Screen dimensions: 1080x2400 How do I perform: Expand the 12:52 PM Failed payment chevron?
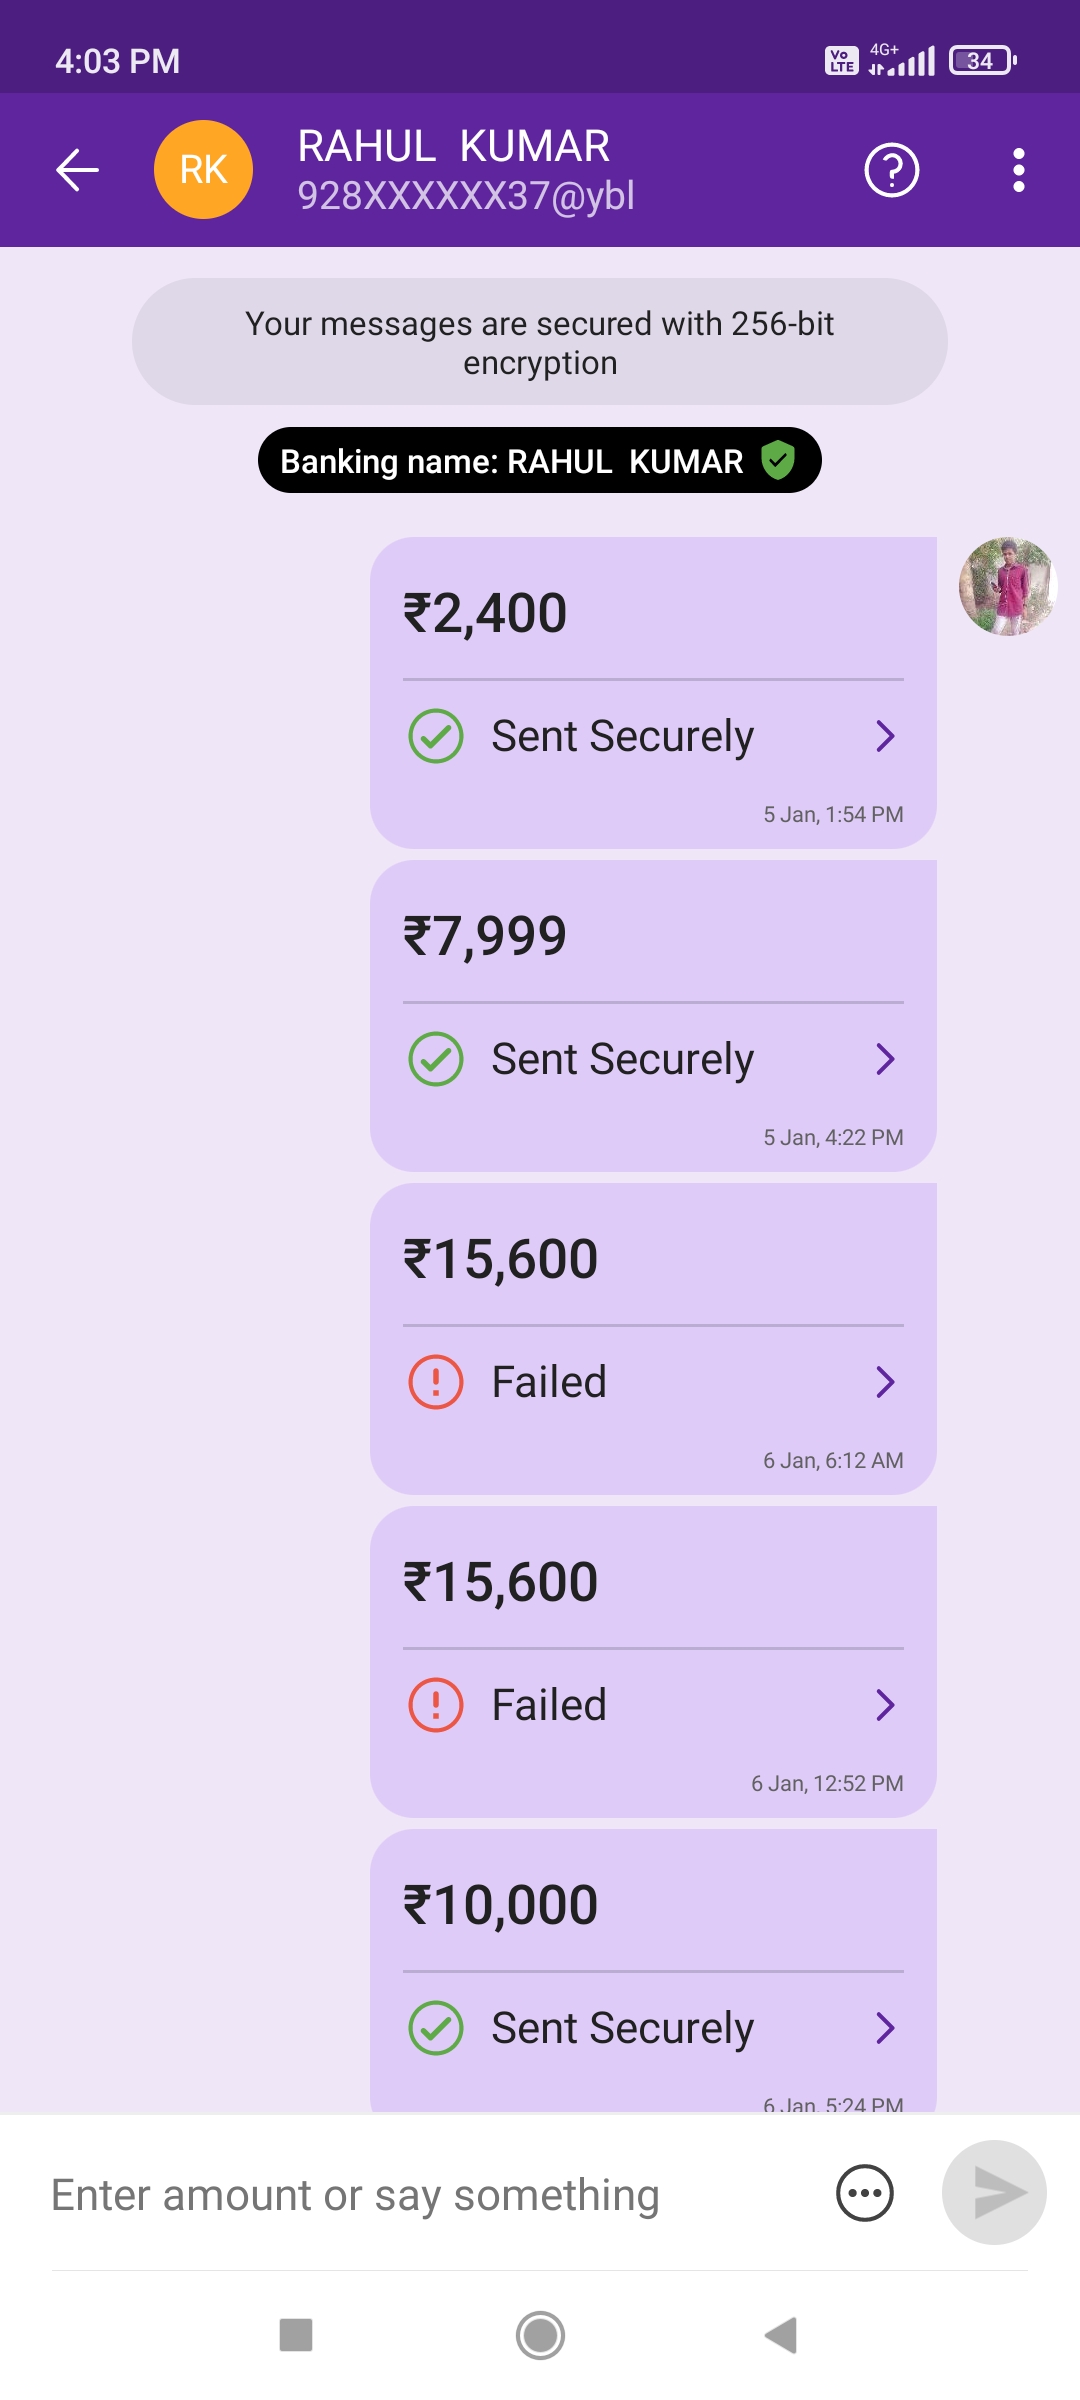tap(885, 1705)
